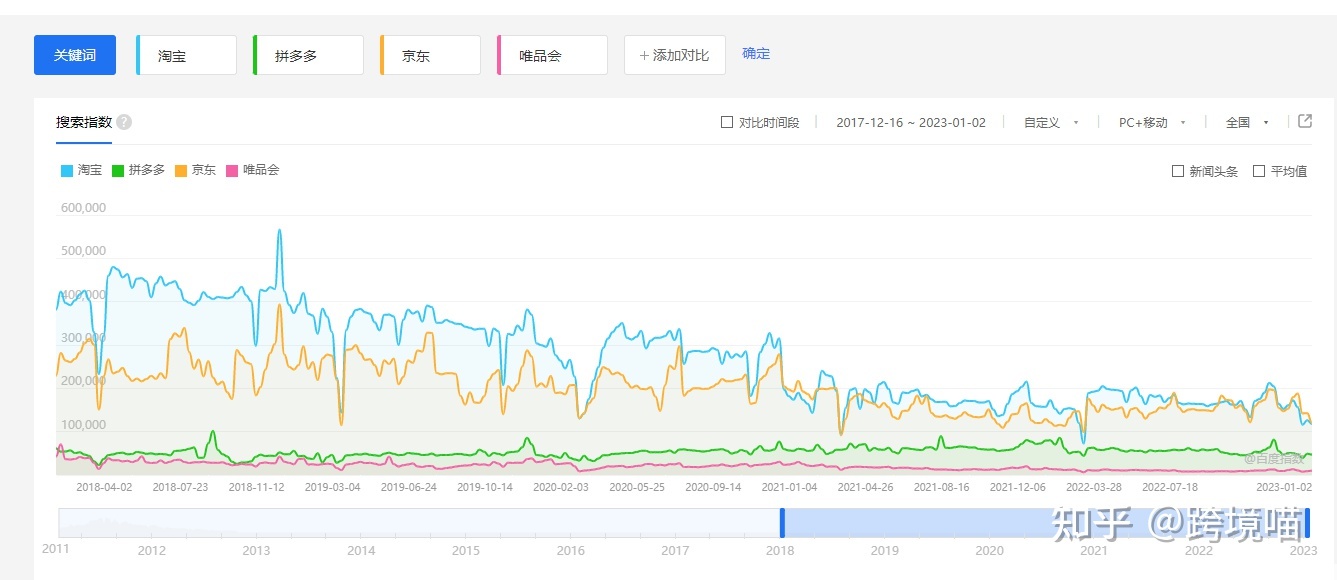This screenshot has width=1337, height=580.
Task: Click the 确定 confirm link
Action: pos(756,54)
